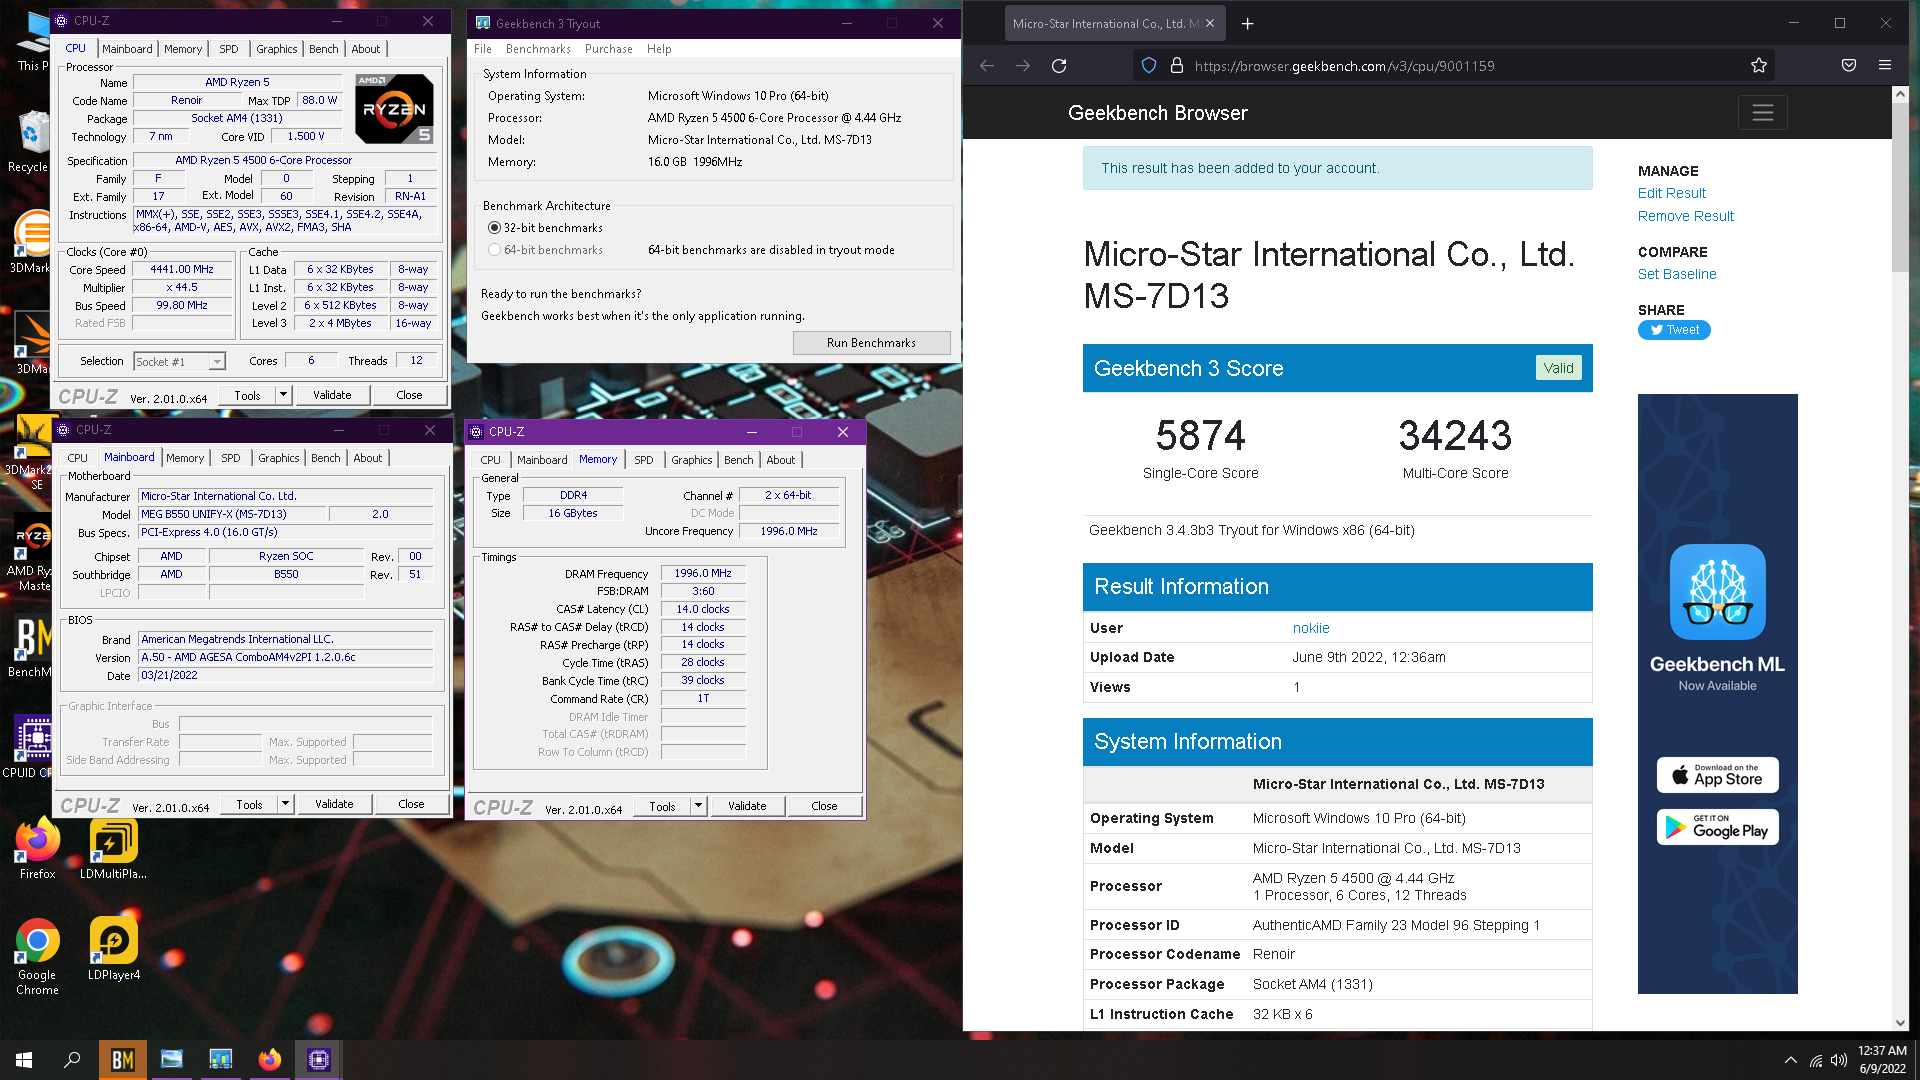
Task: Click Download on the App Store badge
Action: 1717,775
